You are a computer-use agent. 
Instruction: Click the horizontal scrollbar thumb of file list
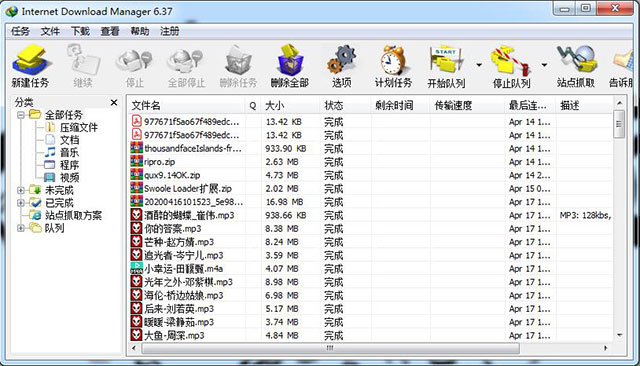pos(331,348)
